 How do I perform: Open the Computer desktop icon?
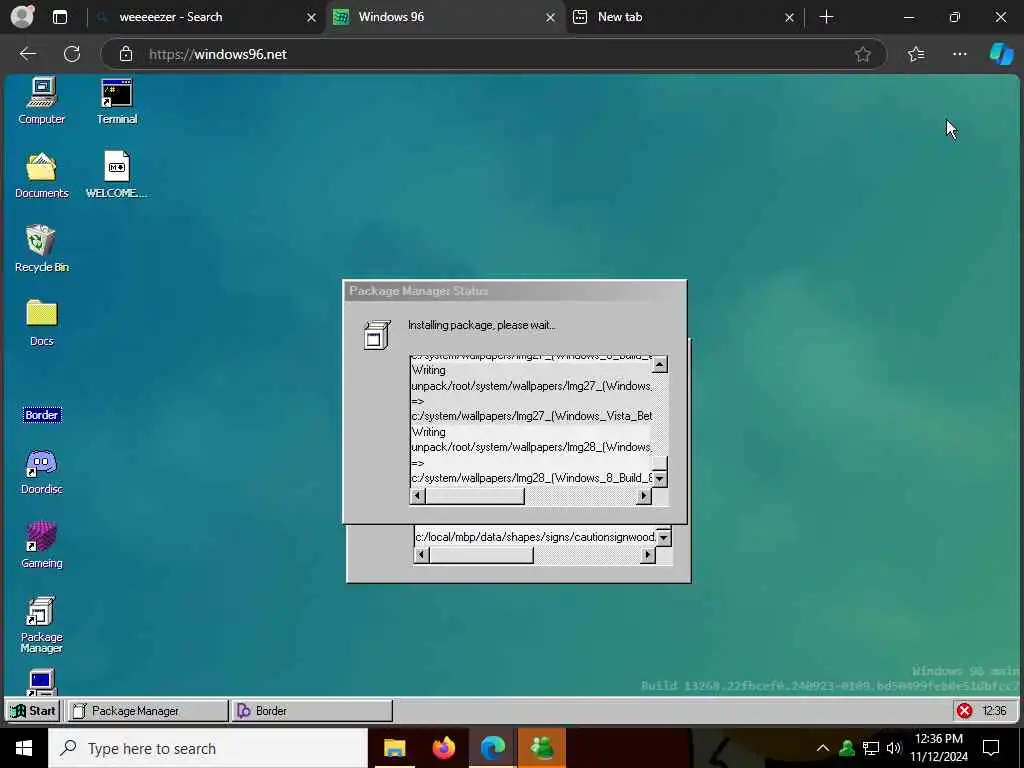[42, 101]
